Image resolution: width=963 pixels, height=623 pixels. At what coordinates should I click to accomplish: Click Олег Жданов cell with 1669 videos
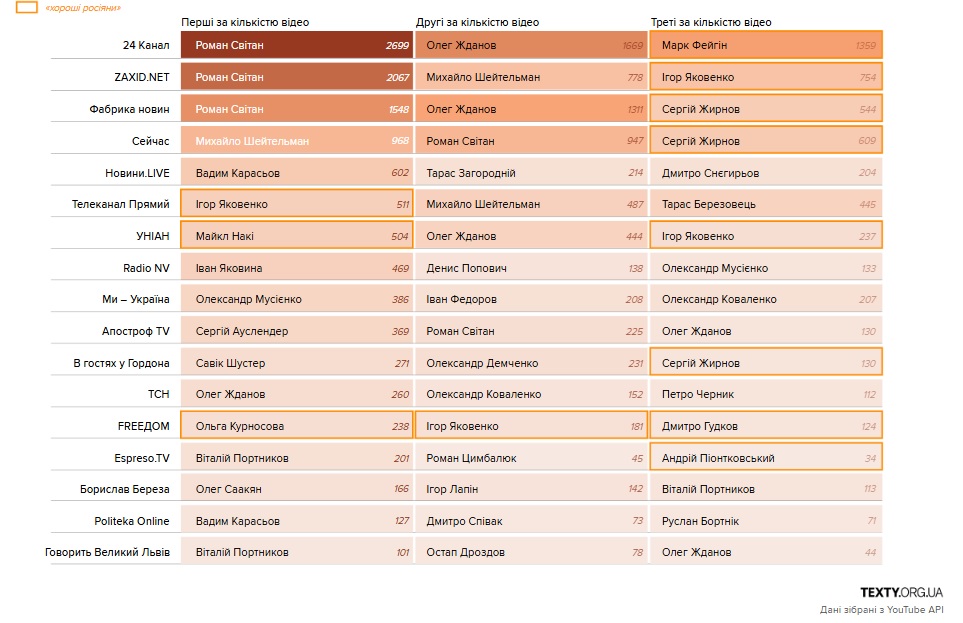(531, 46)
